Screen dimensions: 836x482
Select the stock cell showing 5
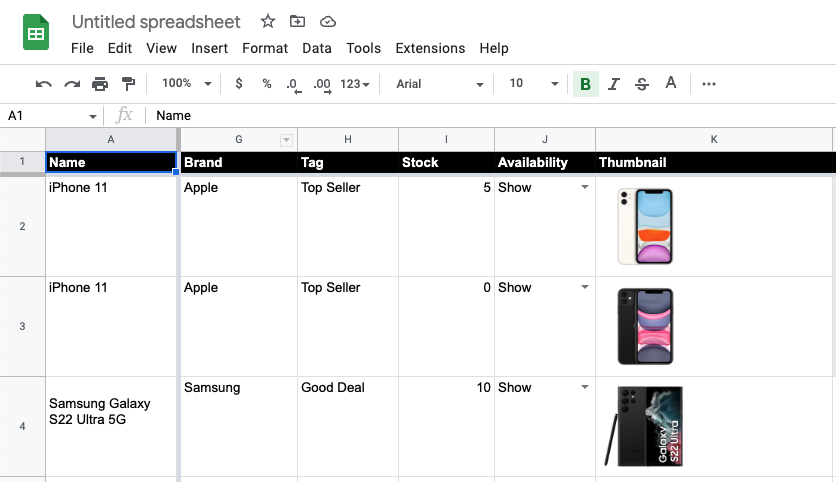point(446,226)
